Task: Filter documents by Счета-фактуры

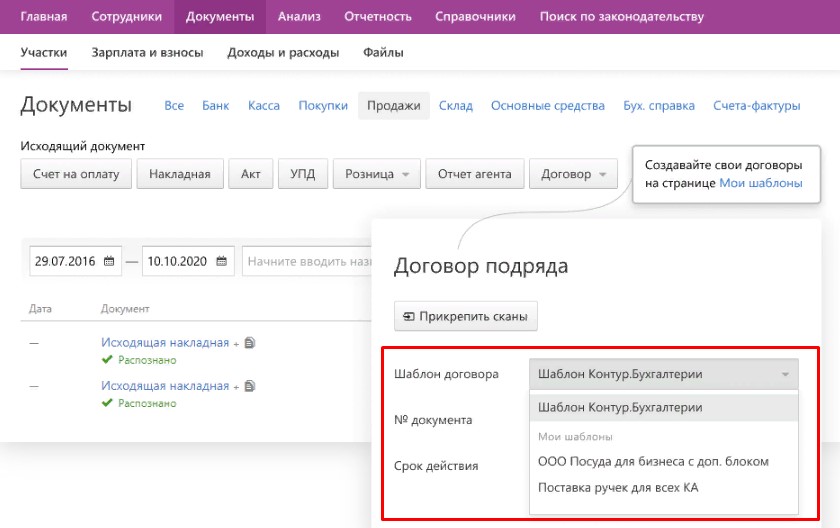Action: (756, 105)
